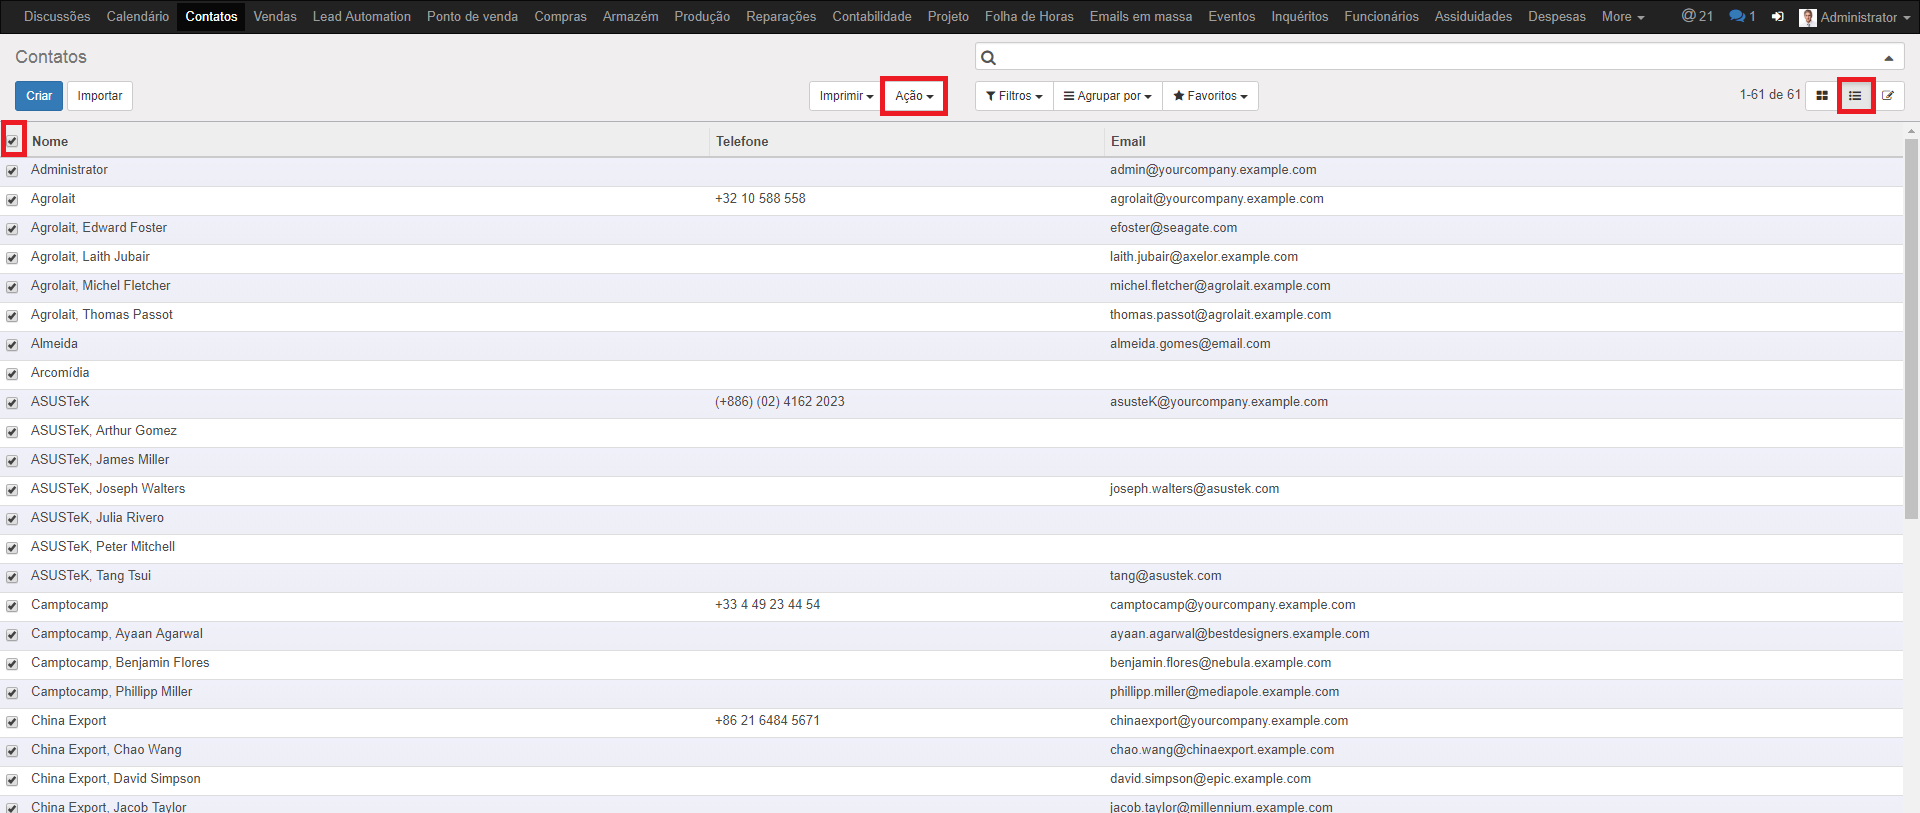Switch to kanban view icon
The width and height of the screenshot is (1920, 813).
[x=1822, y=96]
